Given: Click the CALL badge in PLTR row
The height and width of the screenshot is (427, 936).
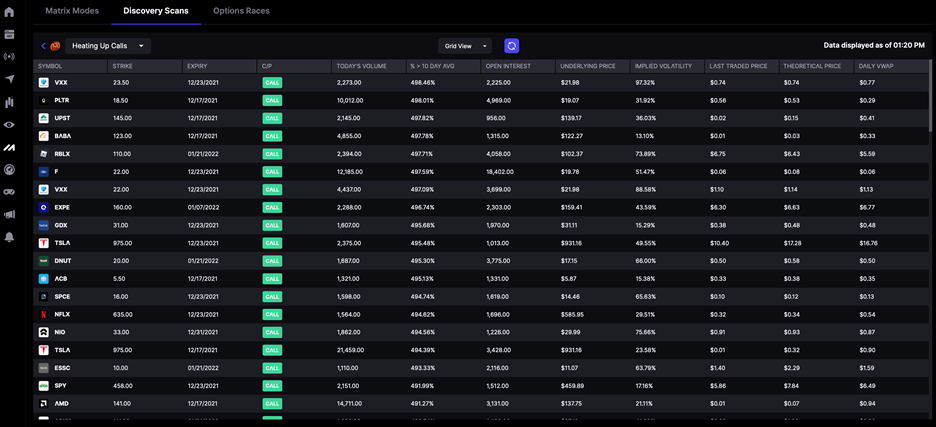Looking at the screenshot, I should coord(272,100).
